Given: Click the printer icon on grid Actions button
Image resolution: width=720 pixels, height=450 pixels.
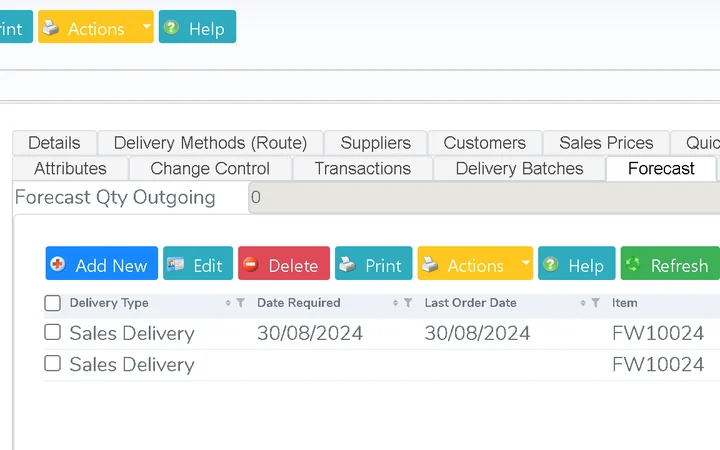Looking at the screenshot, I should 430,264.
